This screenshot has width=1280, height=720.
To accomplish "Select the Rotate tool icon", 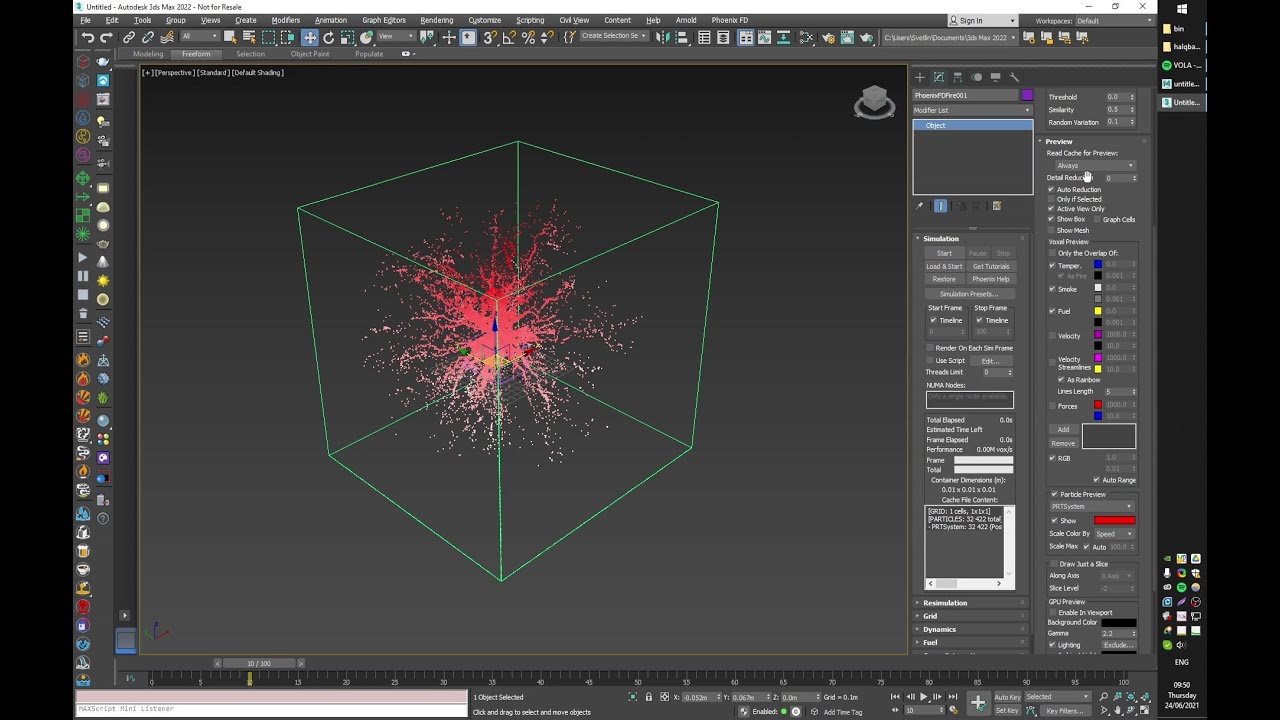I will point(328,37).
